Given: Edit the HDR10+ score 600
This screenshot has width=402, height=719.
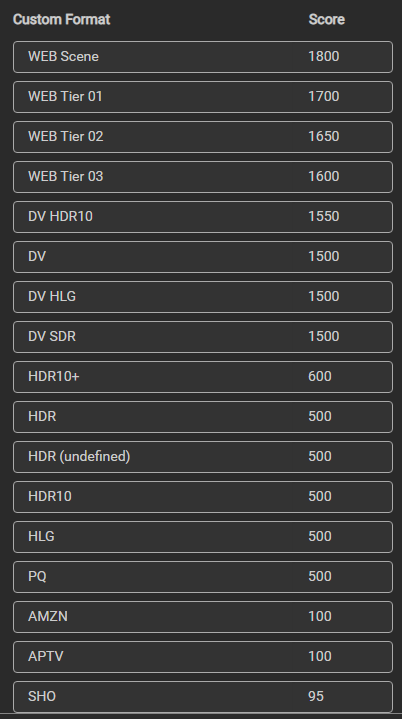Looking at the screenshot, I should click(320, 377).
